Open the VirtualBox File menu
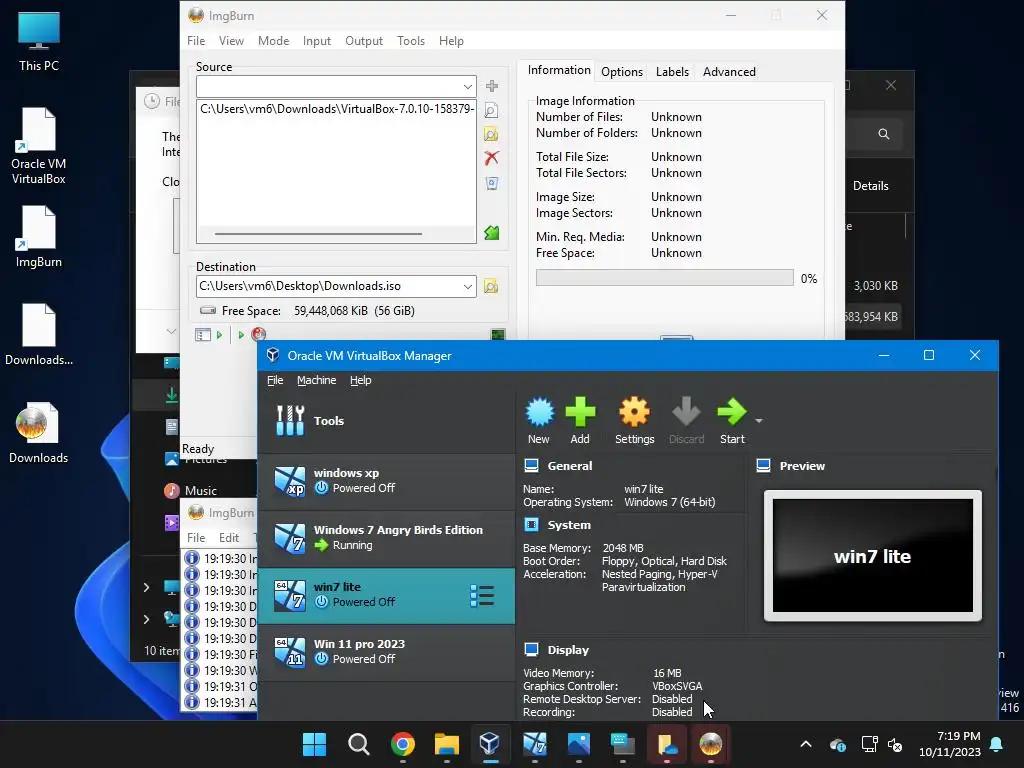 [275, 380]
